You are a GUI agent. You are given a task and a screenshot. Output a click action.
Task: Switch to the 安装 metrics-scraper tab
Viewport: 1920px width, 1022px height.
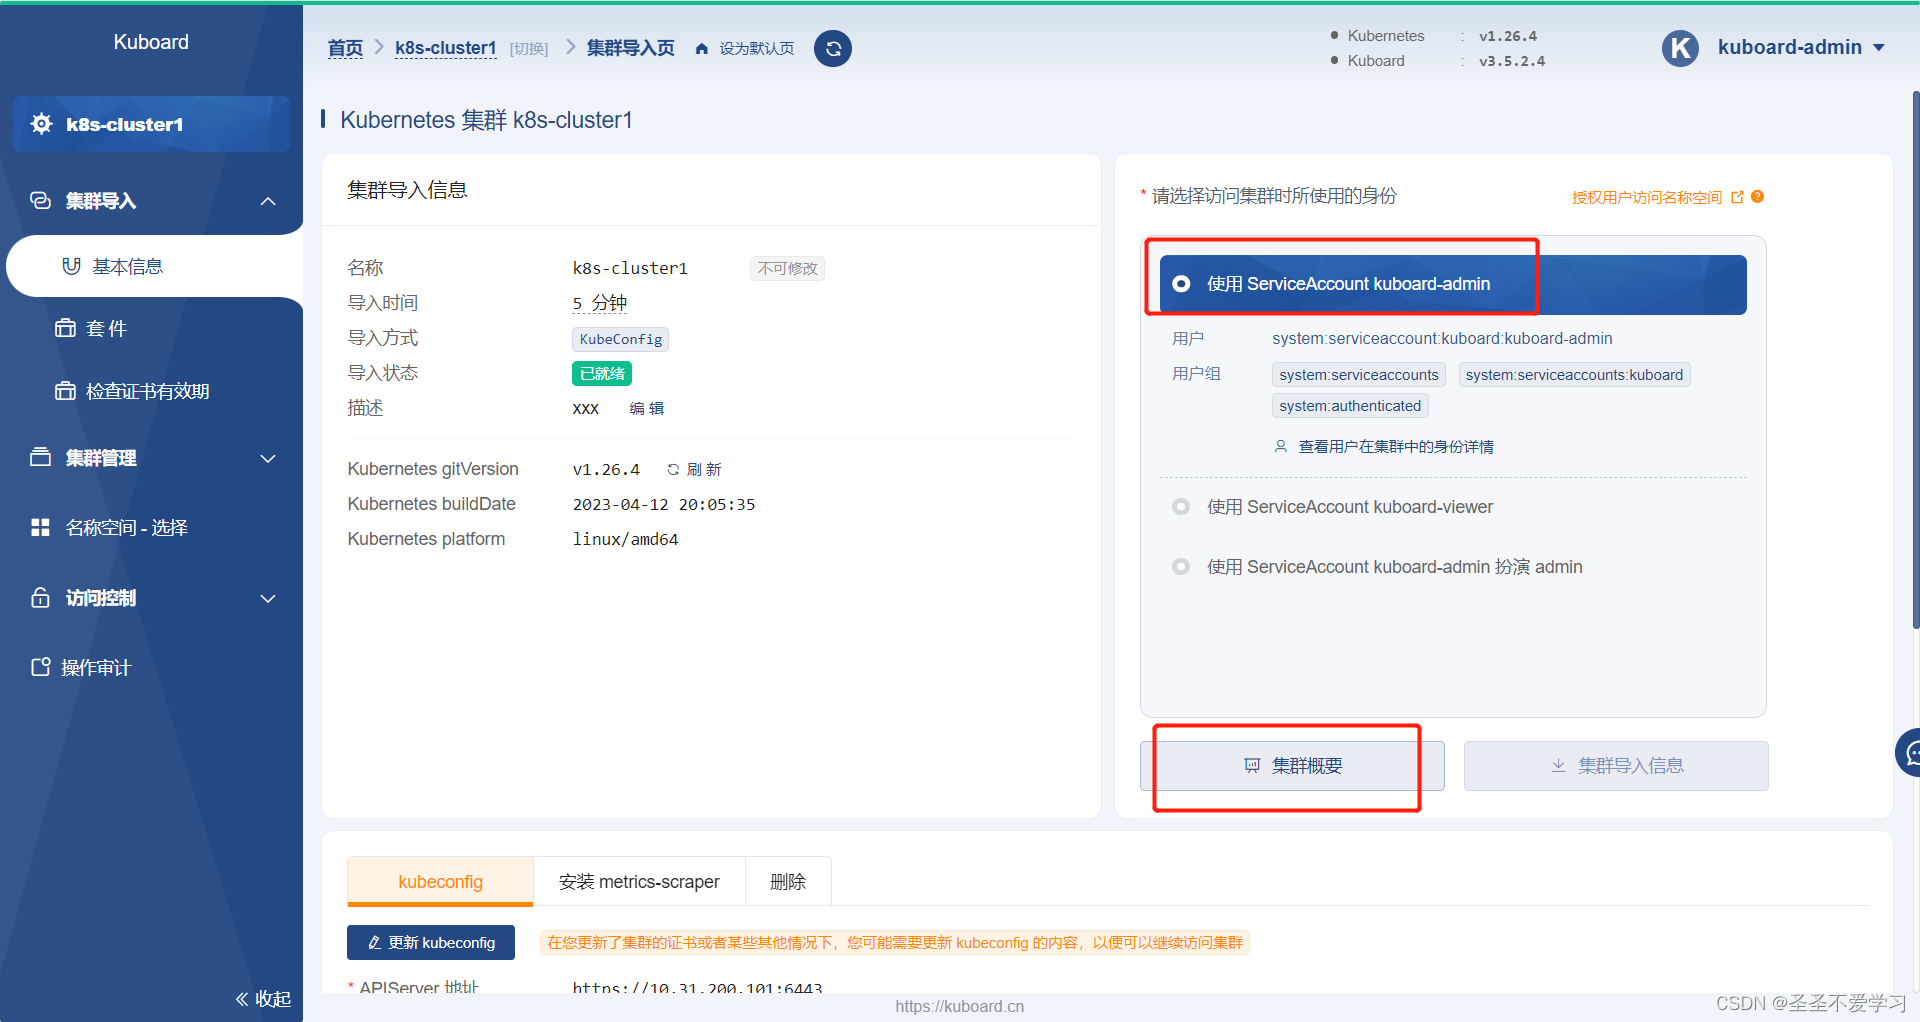(x=639, y=881)
